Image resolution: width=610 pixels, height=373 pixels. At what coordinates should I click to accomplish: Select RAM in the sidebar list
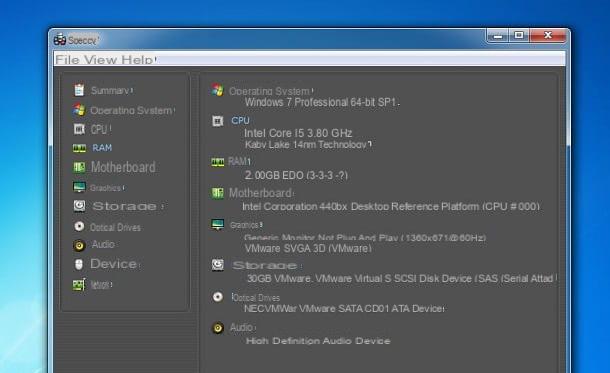102,148
